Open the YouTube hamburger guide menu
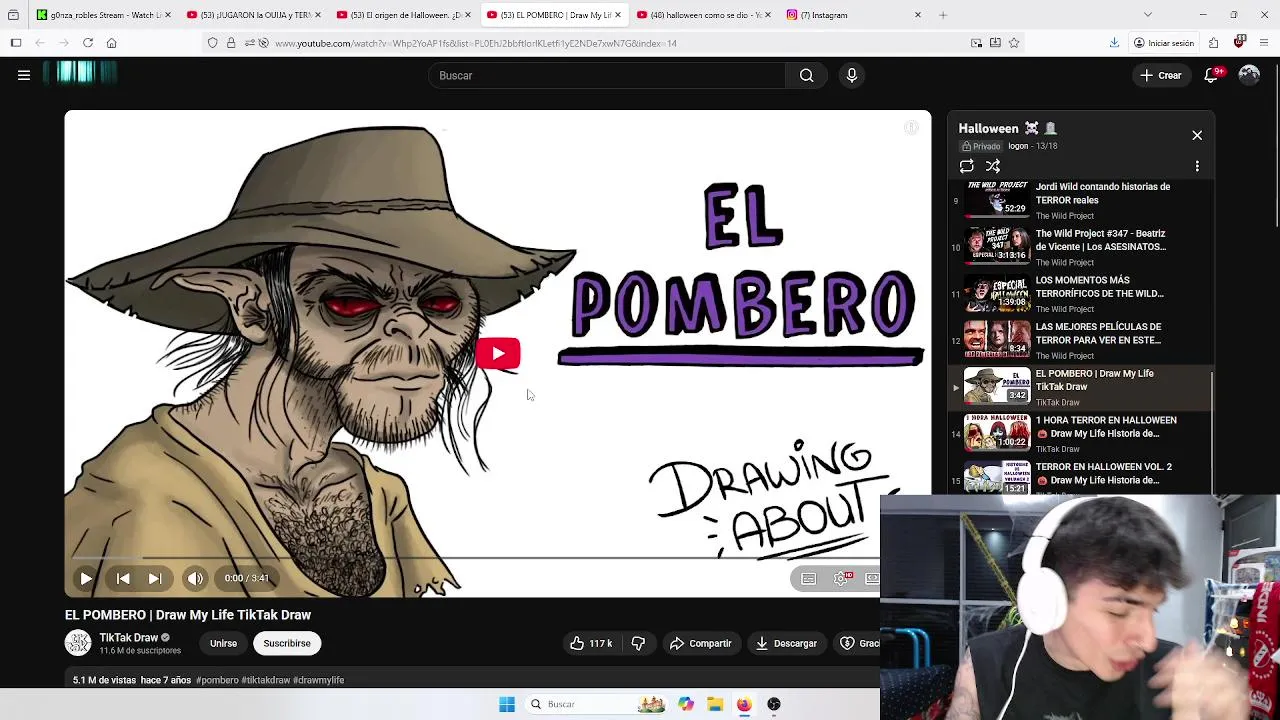 click(24, 75)
